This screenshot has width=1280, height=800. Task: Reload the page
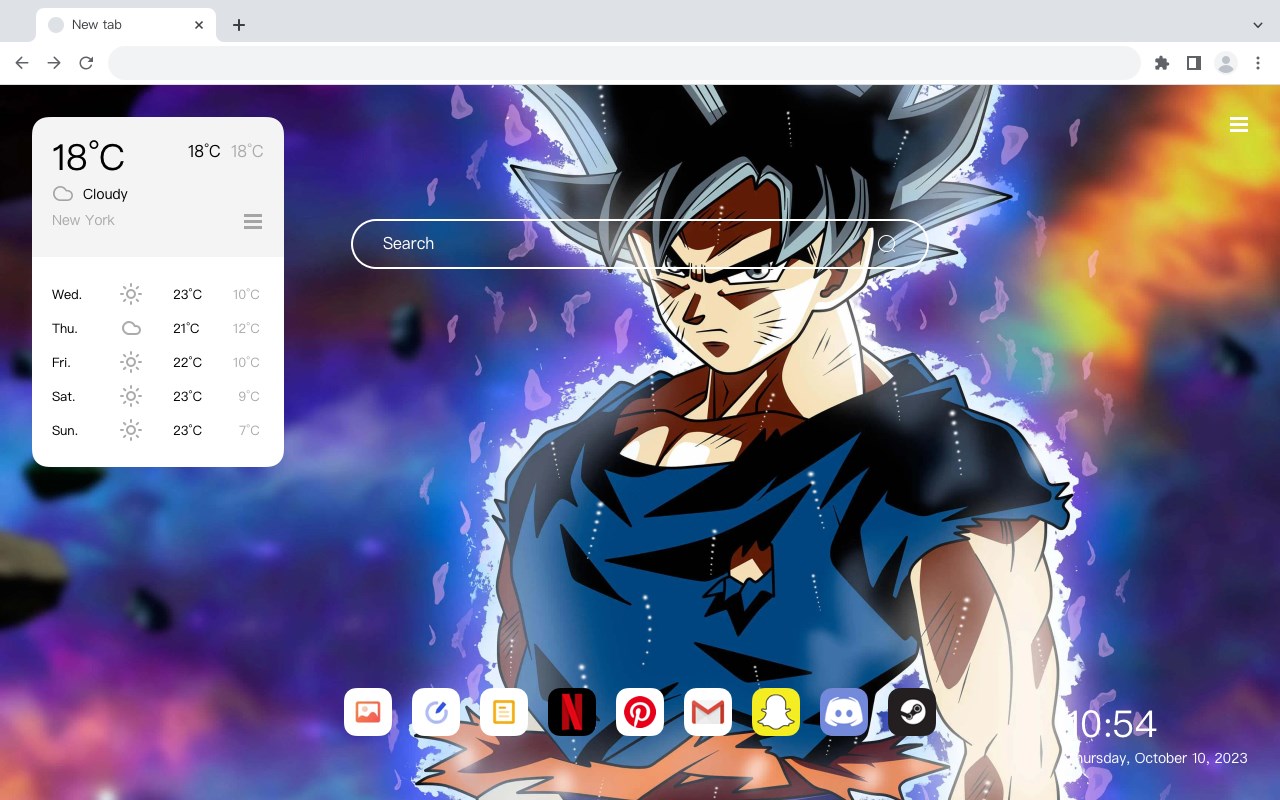point(86,63)
